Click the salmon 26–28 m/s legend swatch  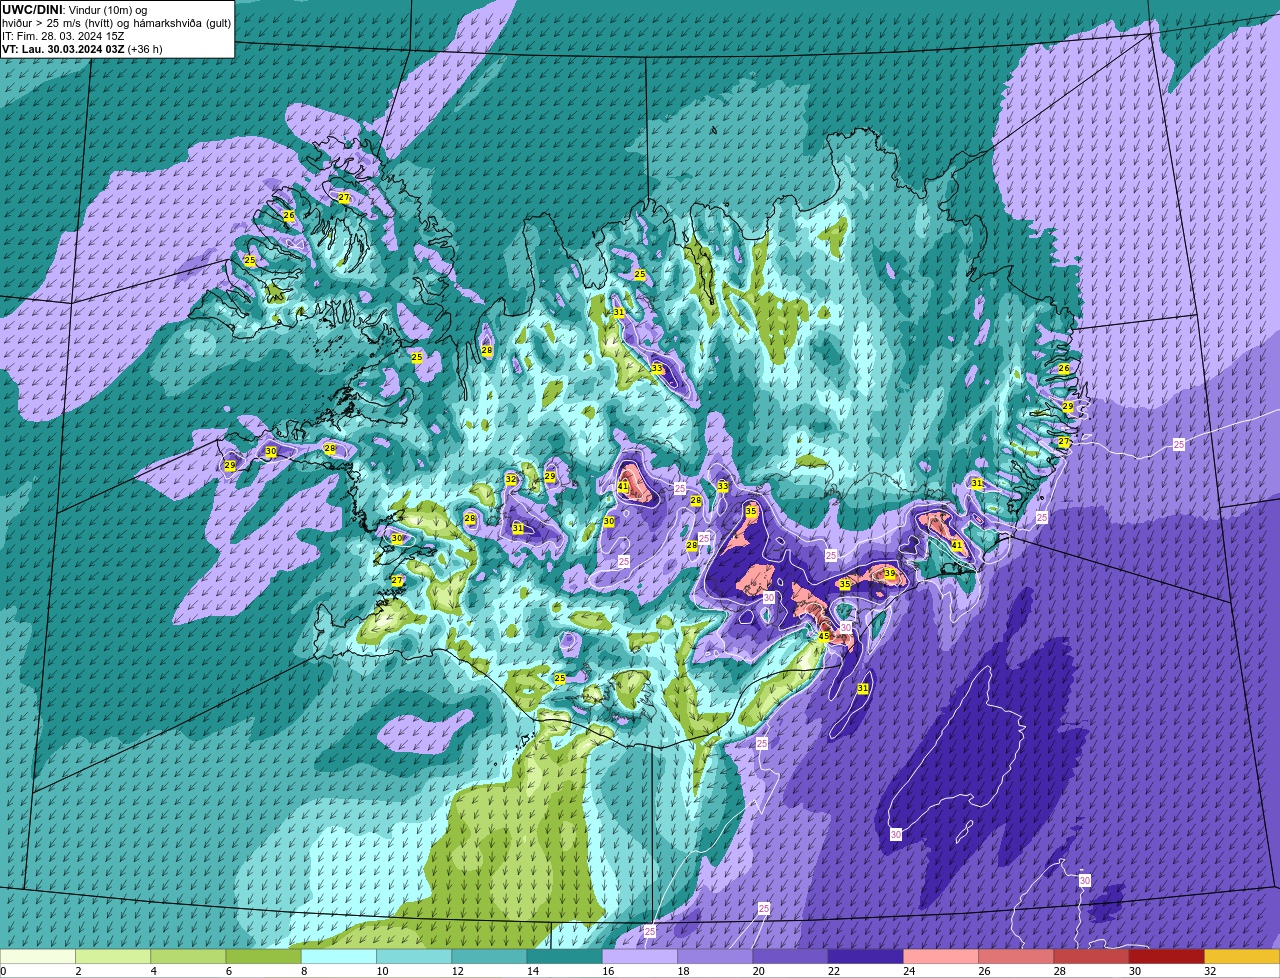(x=1016, y=956)
